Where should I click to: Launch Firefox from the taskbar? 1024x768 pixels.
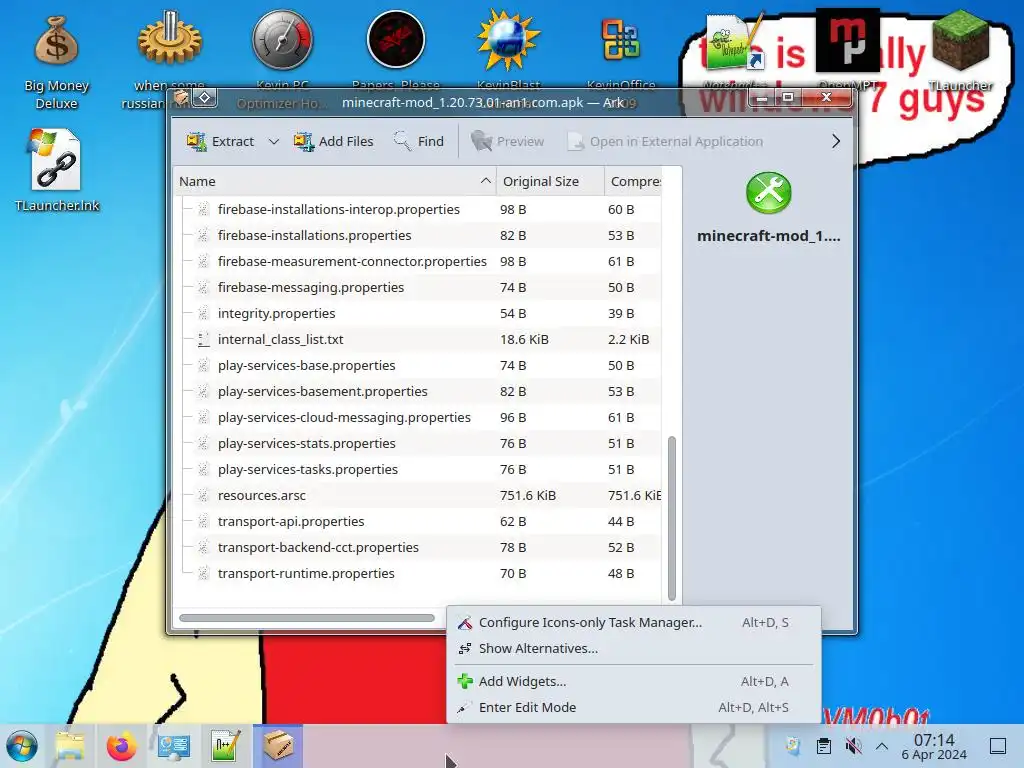click(x=121, y=746)
